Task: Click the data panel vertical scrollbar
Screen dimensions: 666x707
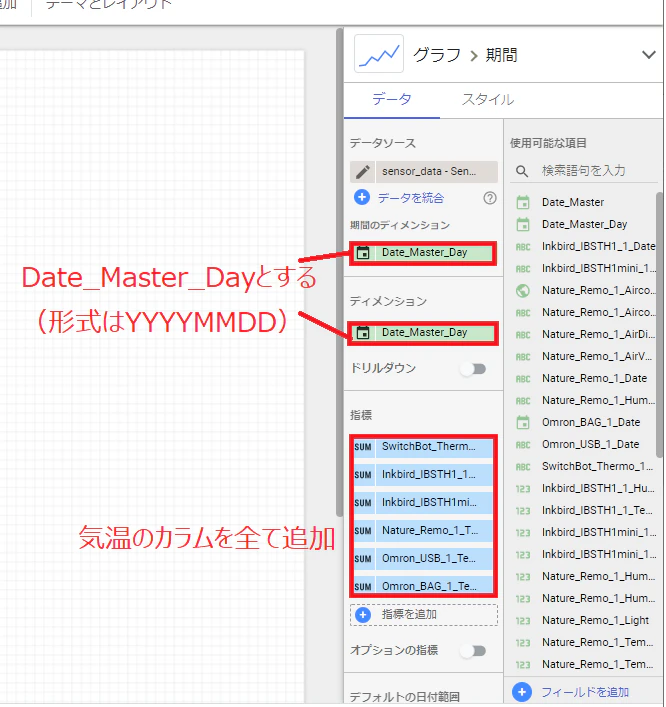Action: click(340, 271)
